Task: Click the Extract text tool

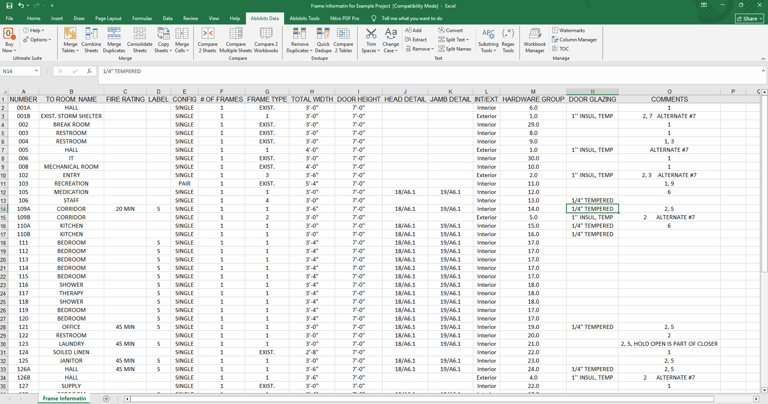Action: (416, 40)
